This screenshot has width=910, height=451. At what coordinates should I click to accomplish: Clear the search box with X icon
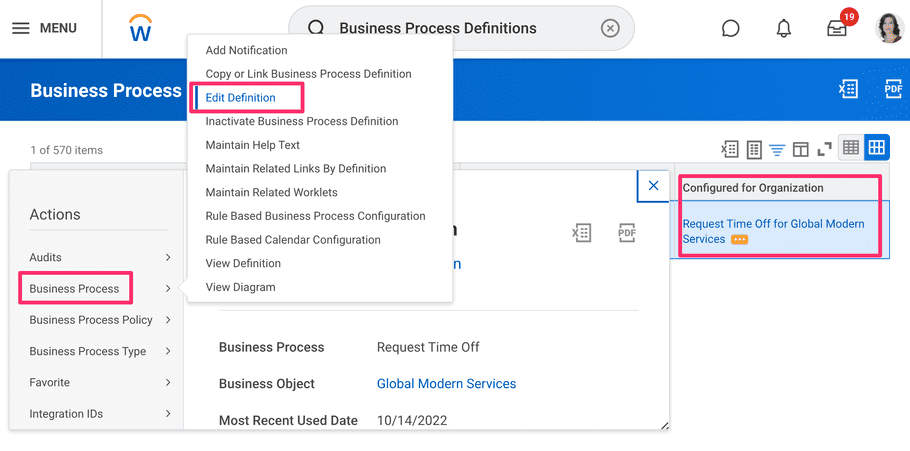point(610,28)
